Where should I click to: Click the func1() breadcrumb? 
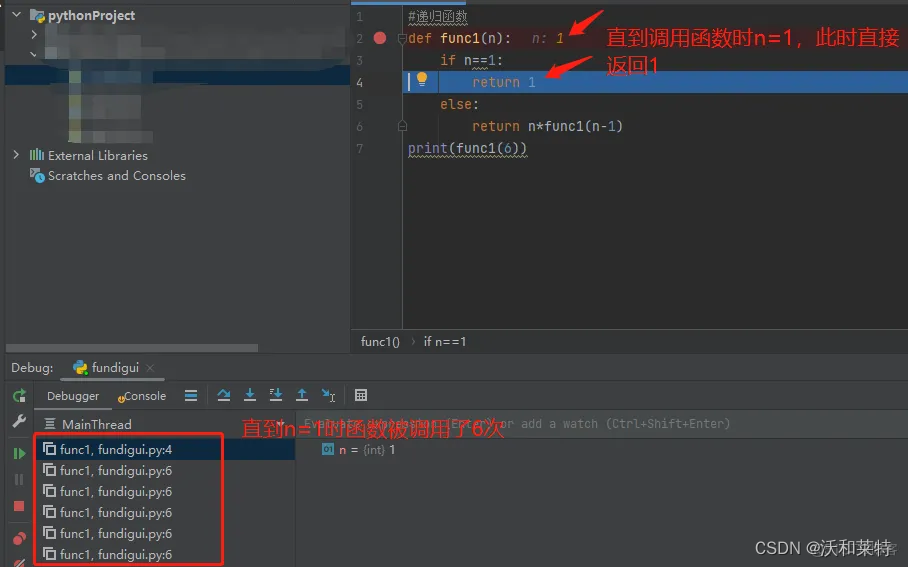(380, 342)
